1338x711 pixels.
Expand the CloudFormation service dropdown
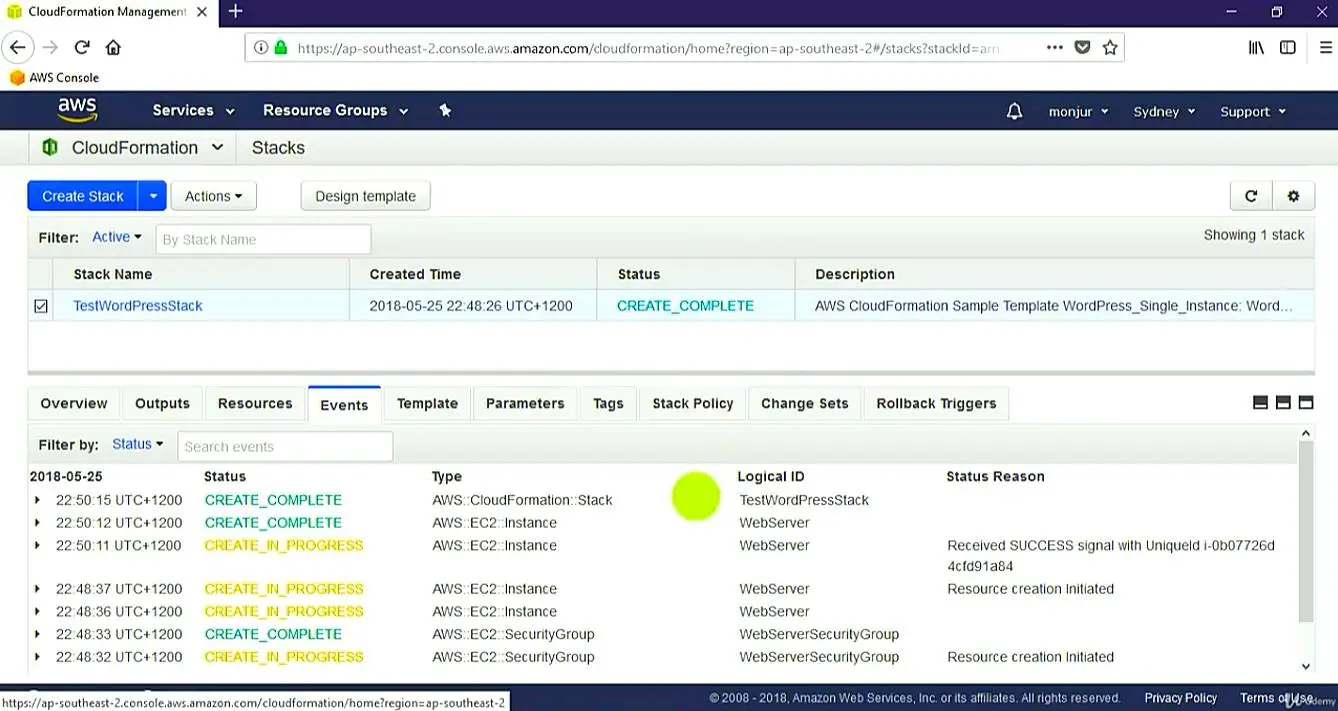point(217,148)
